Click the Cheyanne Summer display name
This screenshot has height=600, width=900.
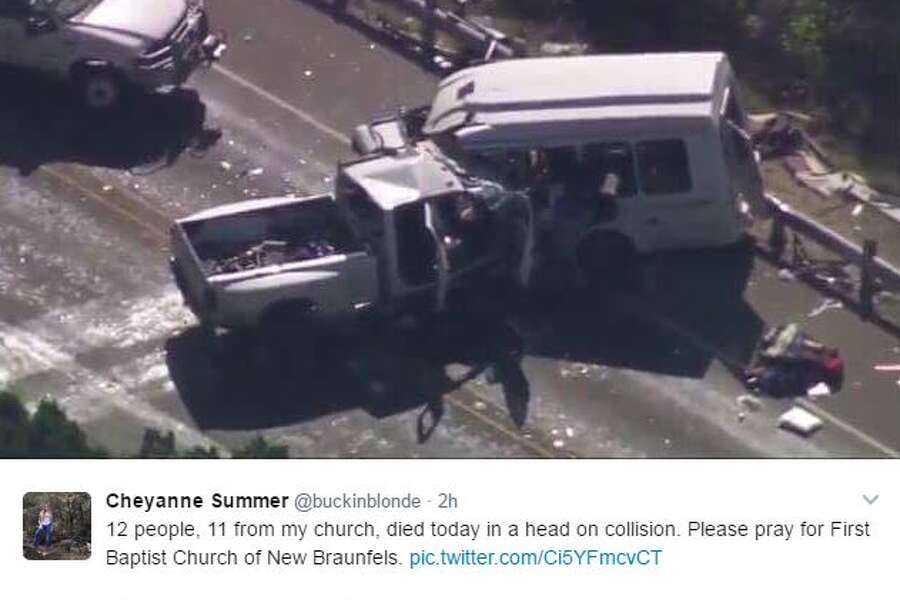(x=197, y=501)
